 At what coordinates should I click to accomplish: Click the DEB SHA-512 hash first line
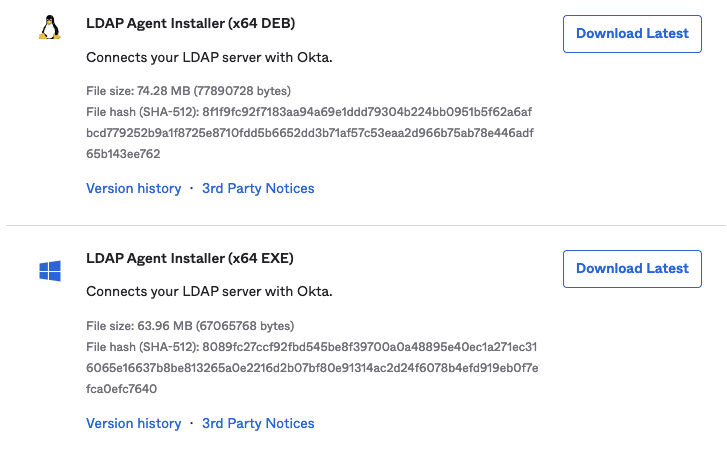click(x=310, y=112)
